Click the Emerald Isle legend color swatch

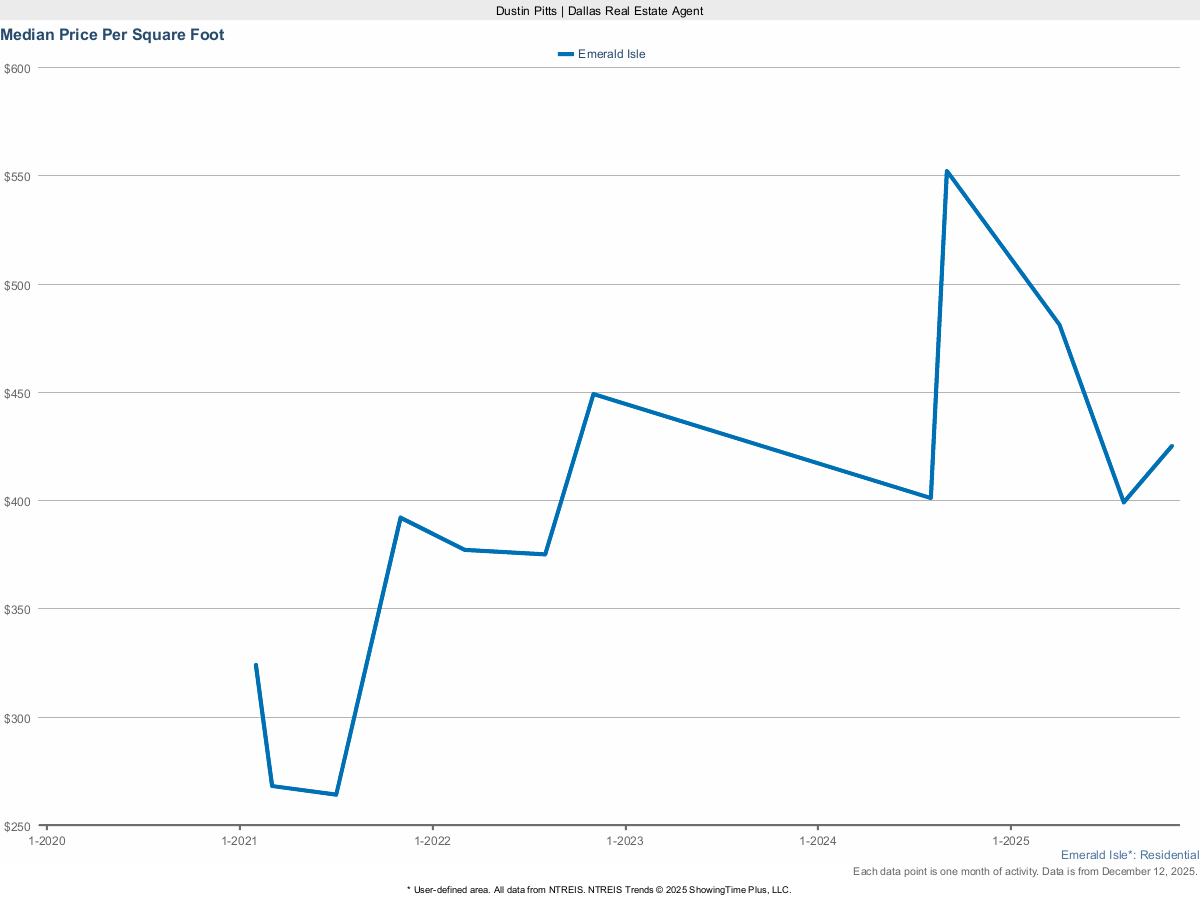click(566, 54)
